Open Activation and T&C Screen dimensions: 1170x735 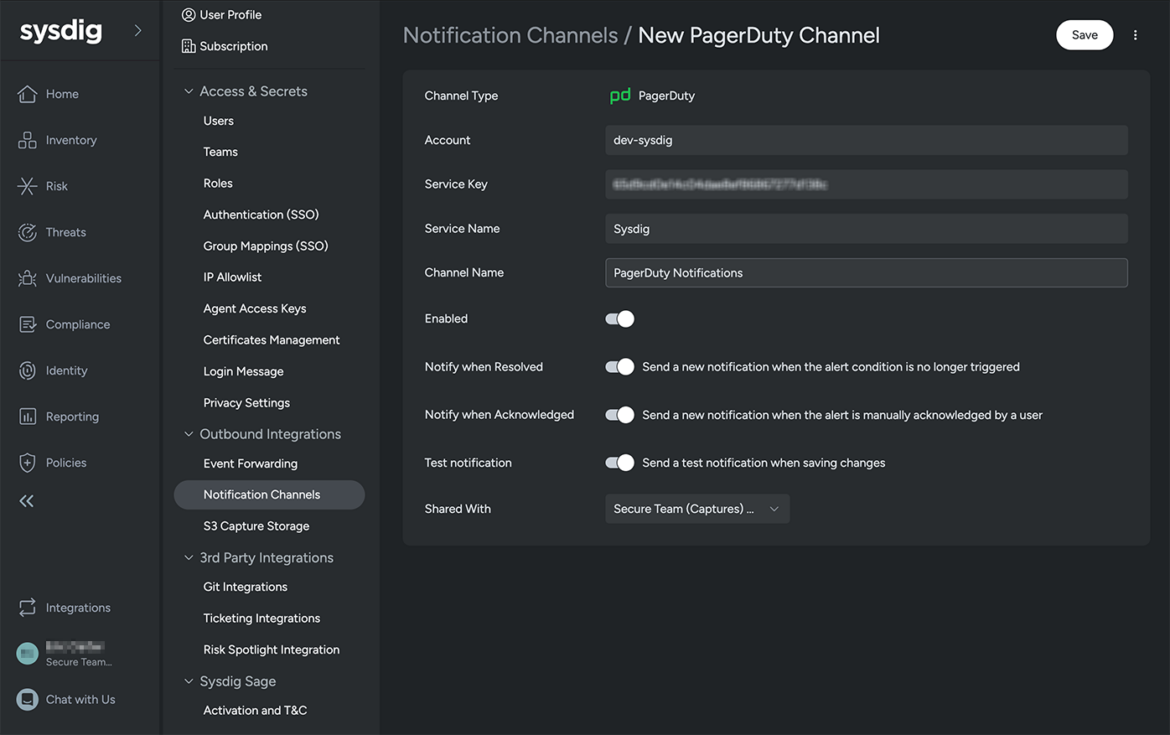click(x=255, y=710)
